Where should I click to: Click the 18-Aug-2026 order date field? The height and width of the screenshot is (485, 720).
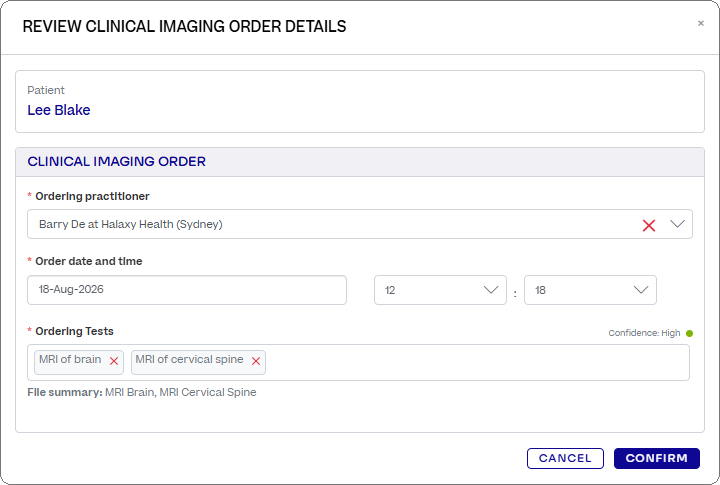pos(187,290)
